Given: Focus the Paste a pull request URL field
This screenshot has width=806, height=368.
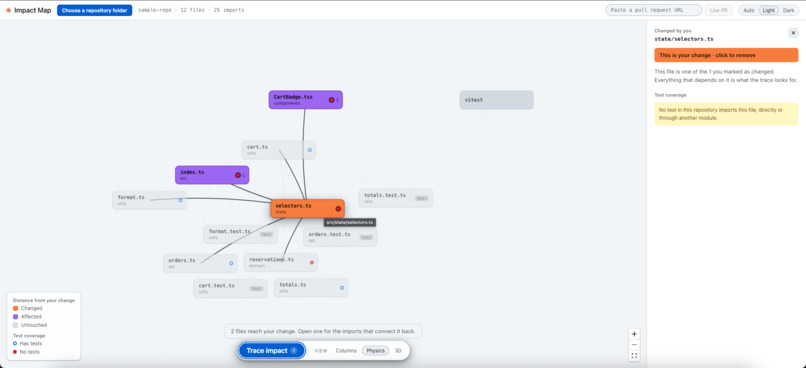Looking at the screenshot, I should coord(653,10).
